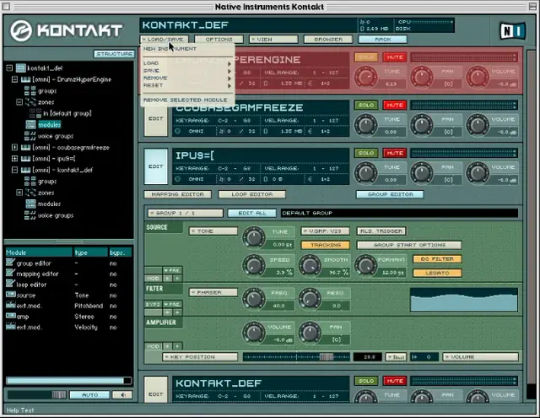Click the key position modulation intensity slider
This screenshot has width=540, height=418.
297,357
